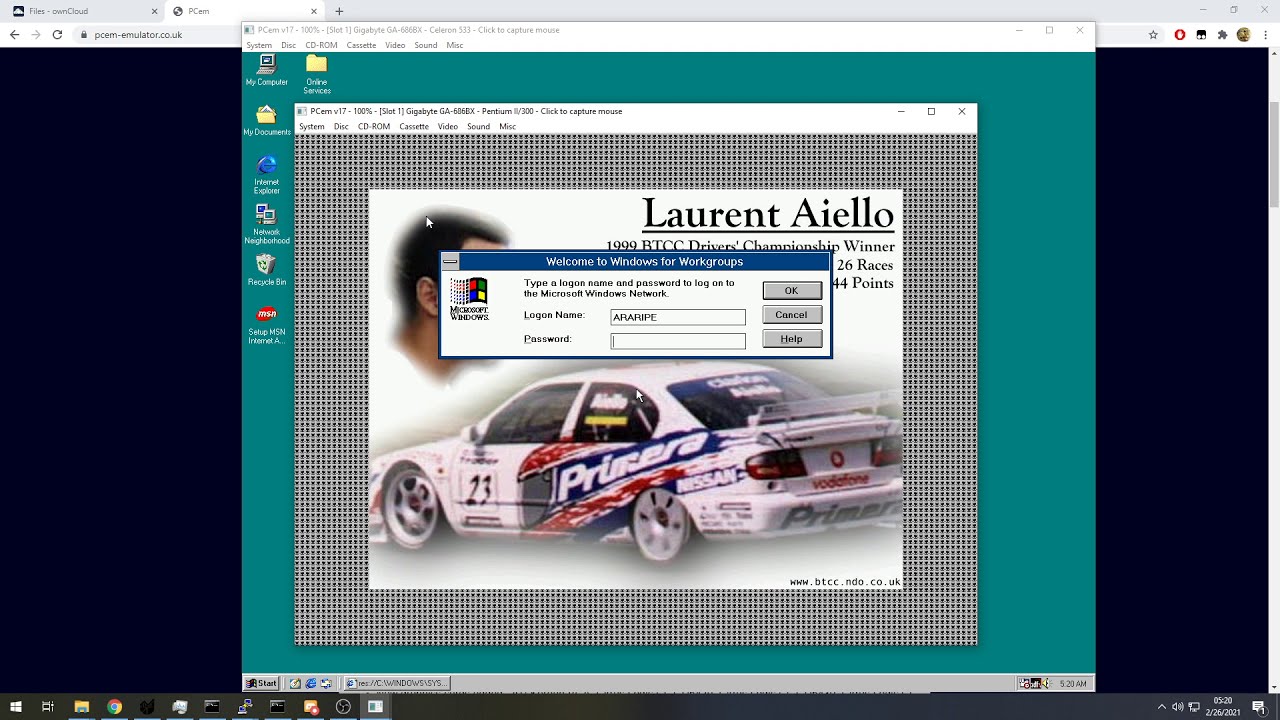The image size is (1280, 720).
Task: Click the red ad-blocker extension icon
Action: [1180, 34]
